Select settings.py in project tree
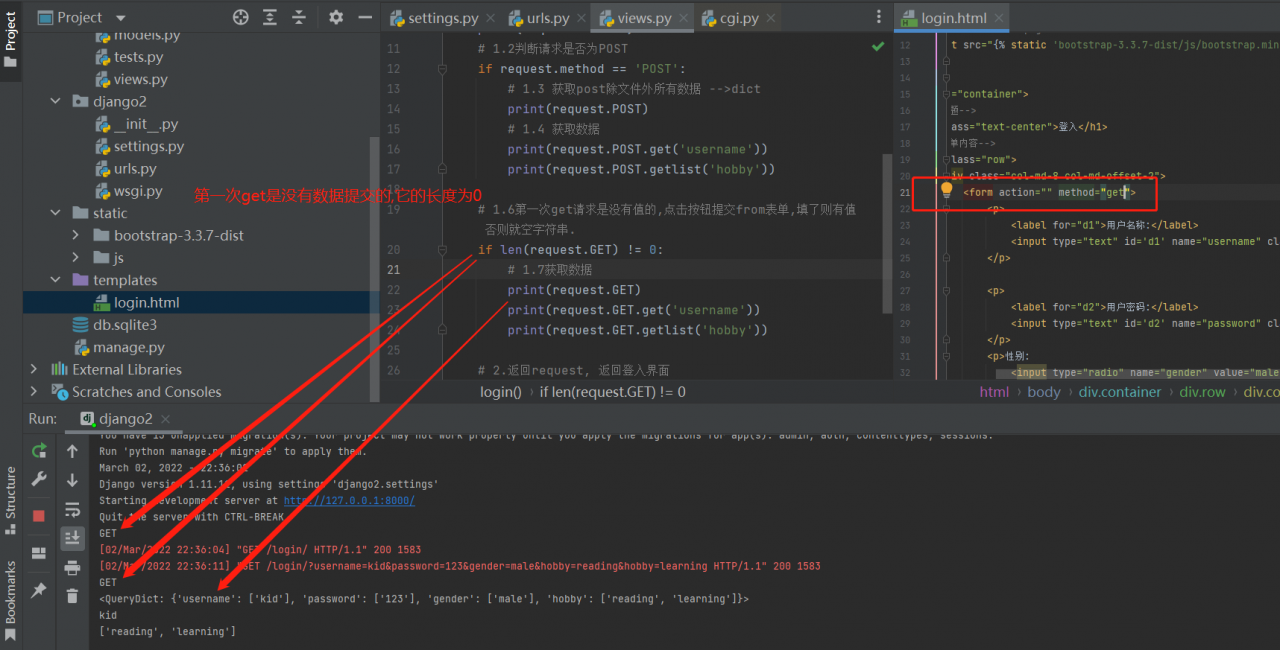This screenshot has width=1280, height=650. point(148,146)
